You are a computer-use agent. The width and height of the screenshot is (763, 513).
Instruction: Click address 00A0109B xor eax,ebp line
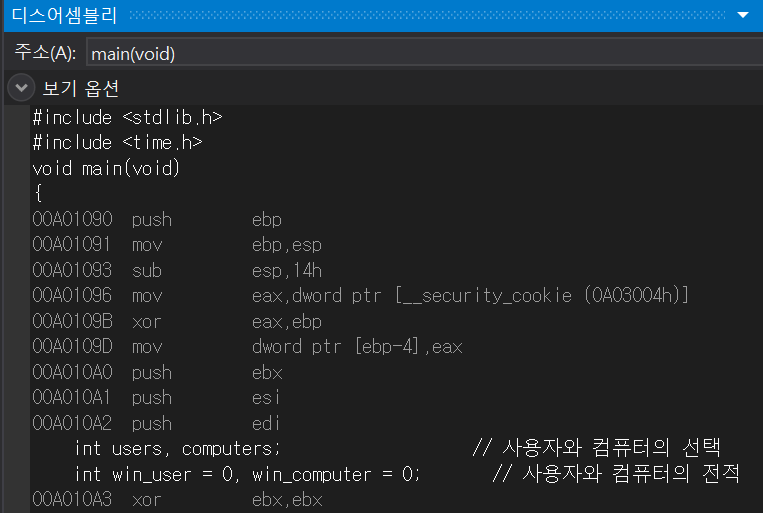click(x=177, y=321)
